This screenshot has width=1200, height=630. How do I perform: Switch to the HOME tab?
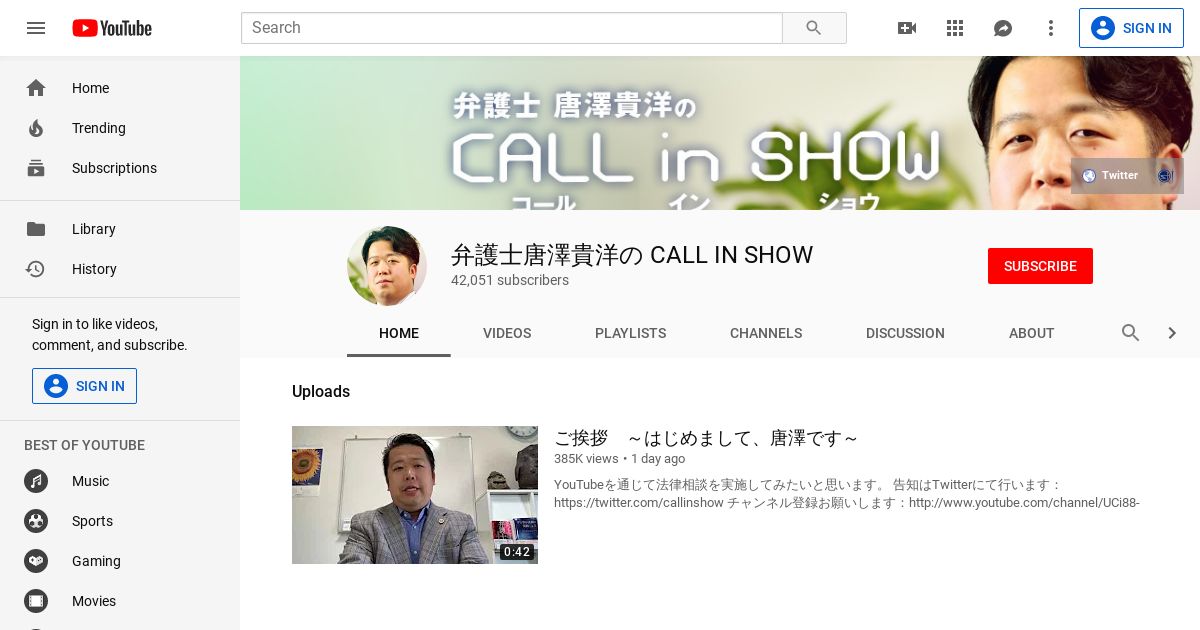(399, 333)
